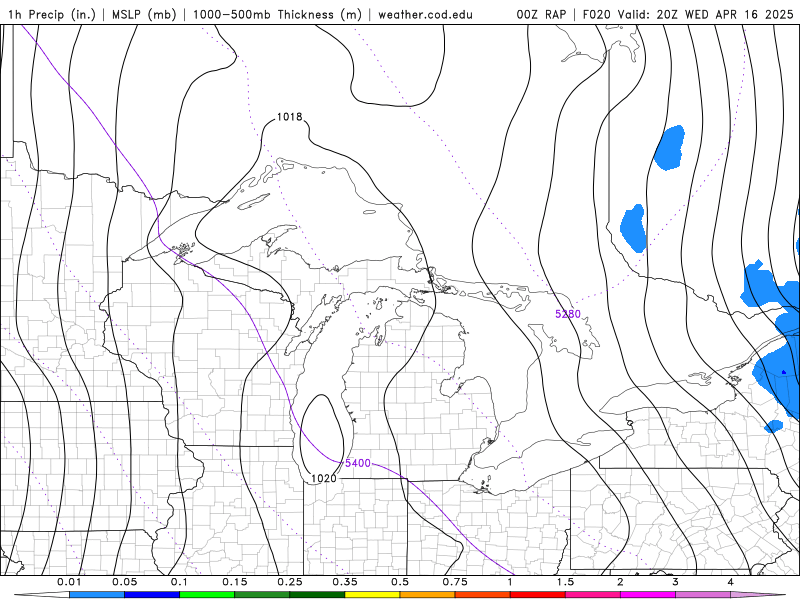Screen dimensions: 800x600
Task: Click the topmost blue precipitation patch
Action: 669,147
